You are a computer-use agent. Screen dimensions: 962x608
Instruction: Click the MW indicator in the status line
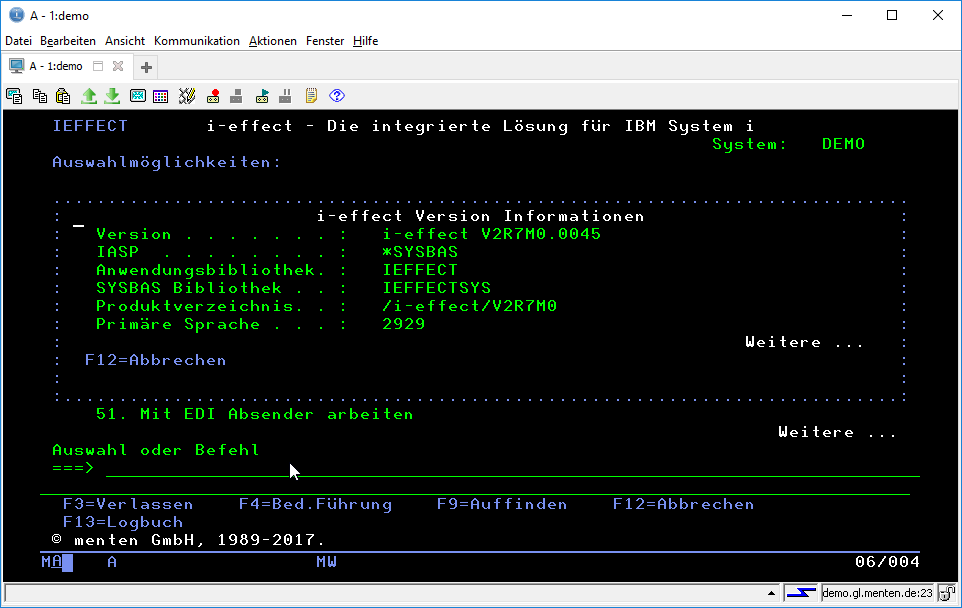click(326, 562)
